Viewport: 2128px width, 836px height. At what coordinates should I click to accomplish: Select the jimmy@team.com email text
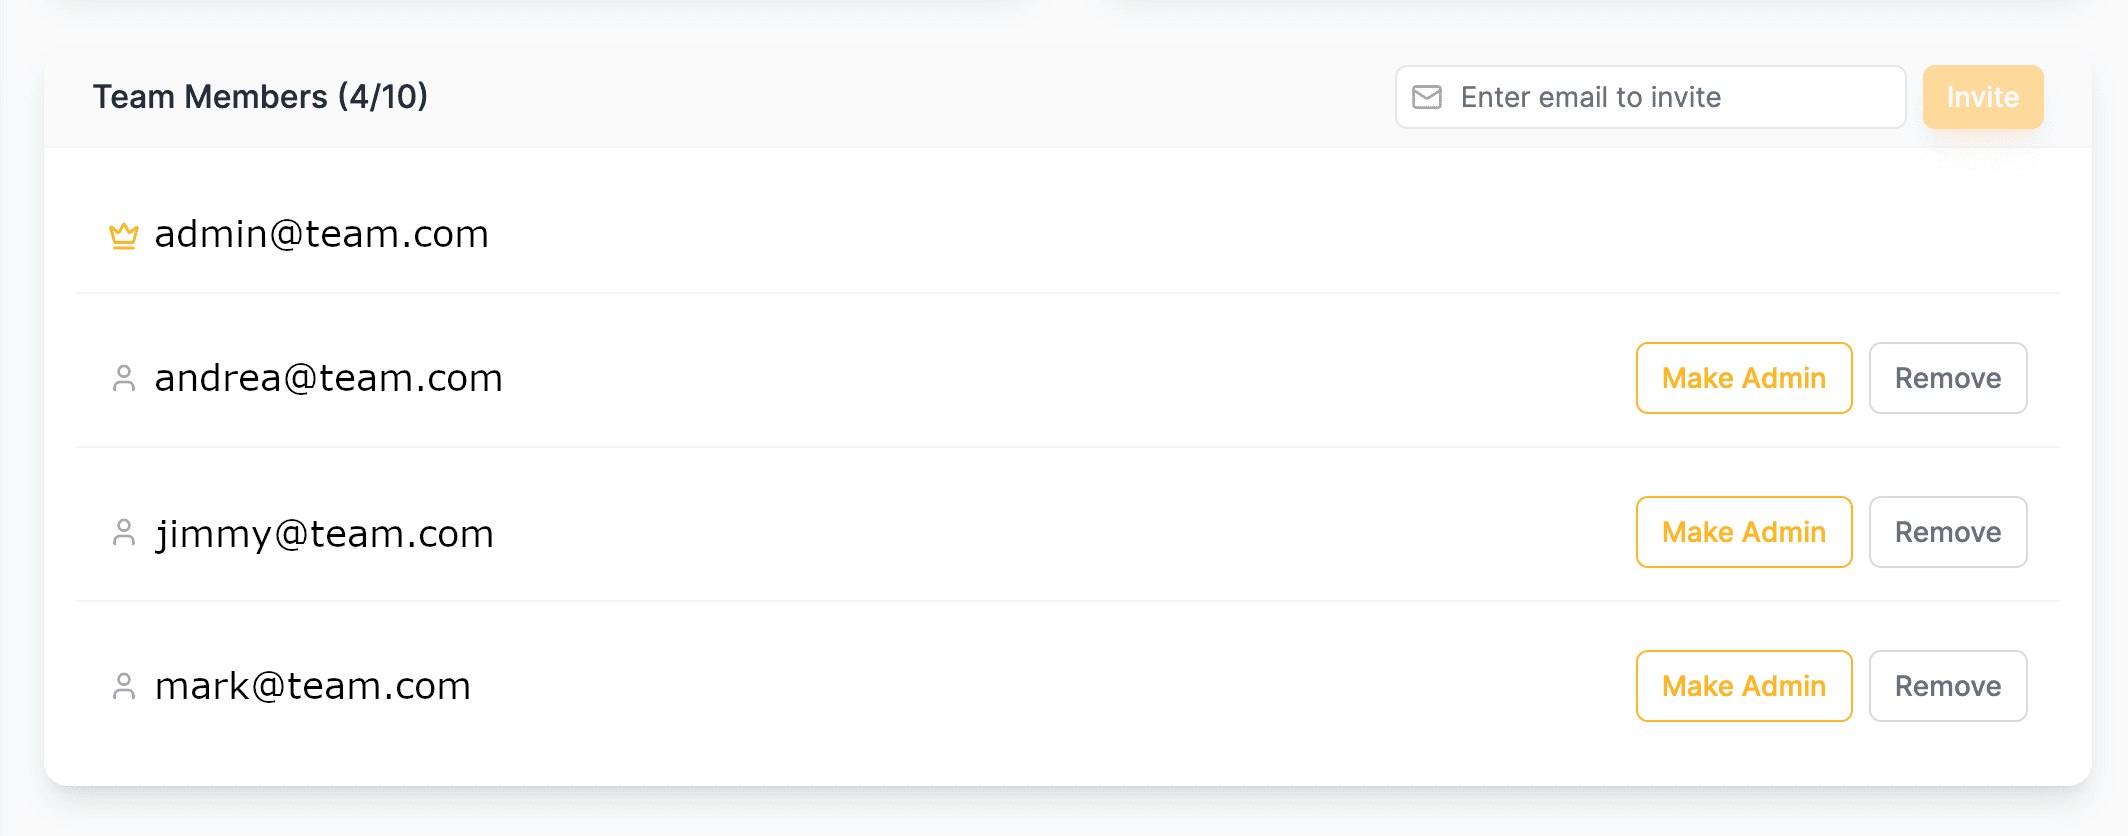coord(324,535)
